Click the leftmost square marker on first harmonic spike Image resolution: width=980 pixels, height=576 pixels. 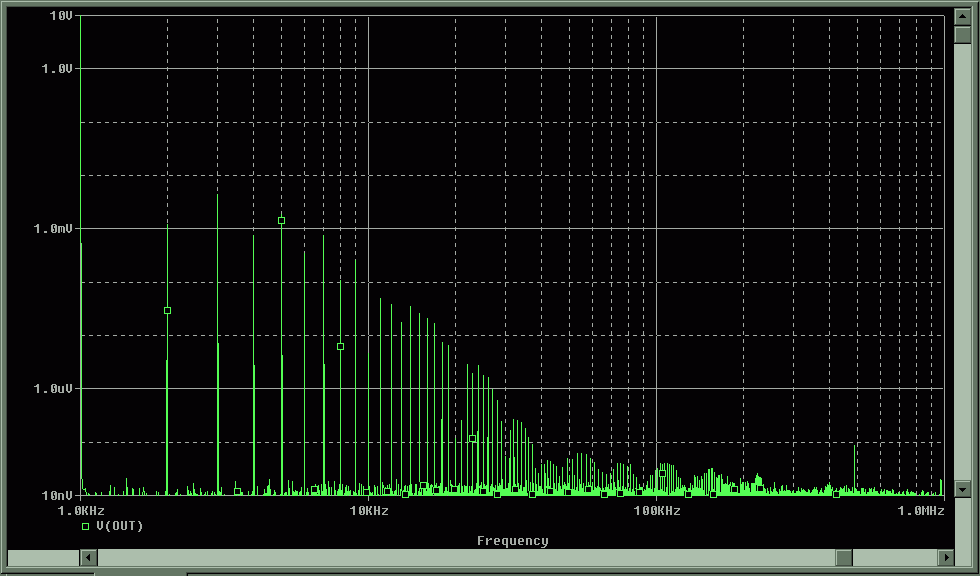167,311
